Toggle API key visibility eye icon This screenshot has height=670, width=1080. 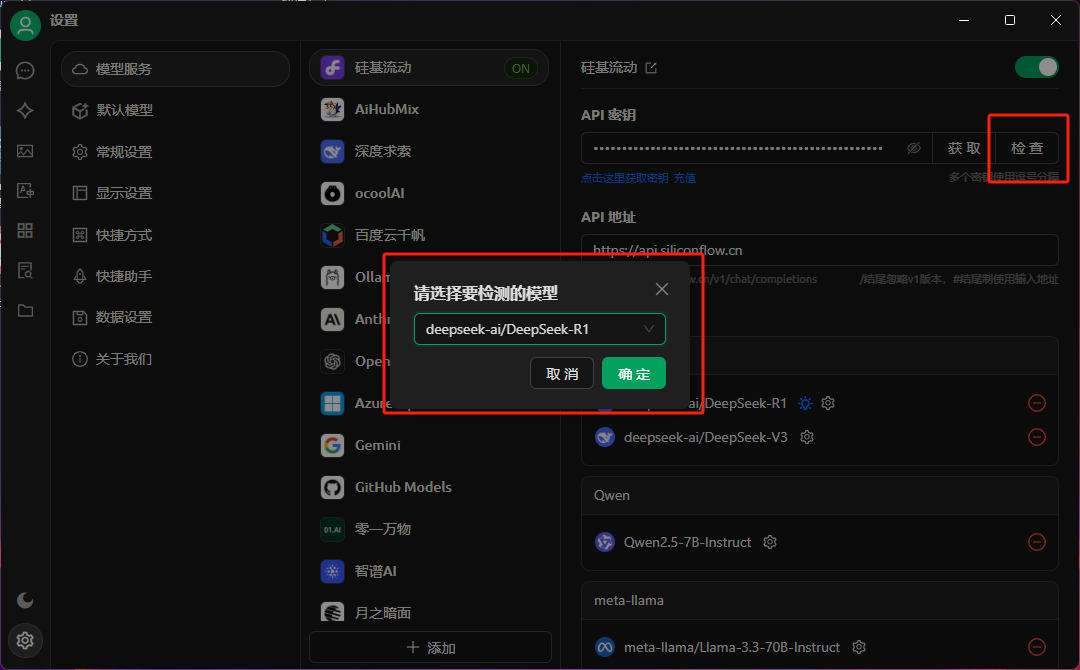tap(914, 148)
